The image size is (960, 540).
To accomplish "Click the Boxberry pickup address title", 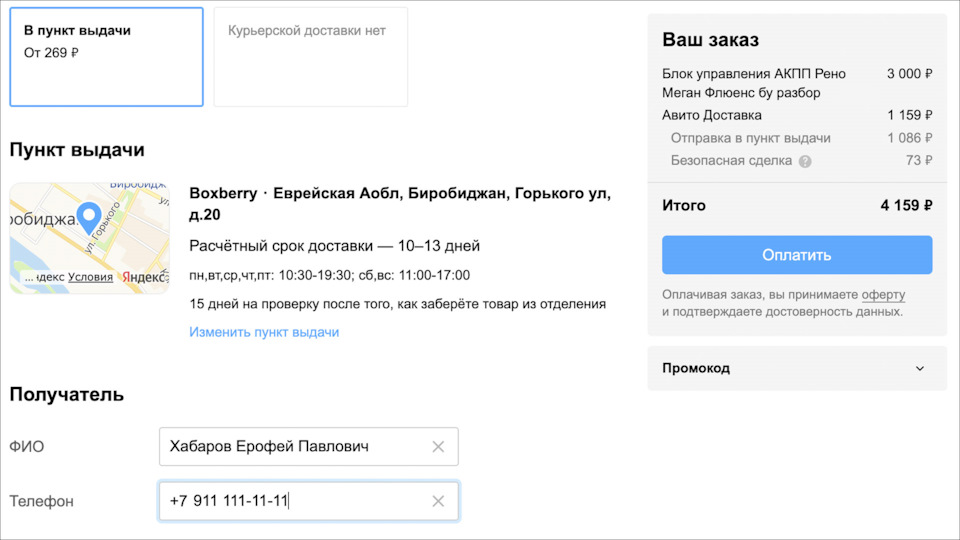I will point(400,203).
